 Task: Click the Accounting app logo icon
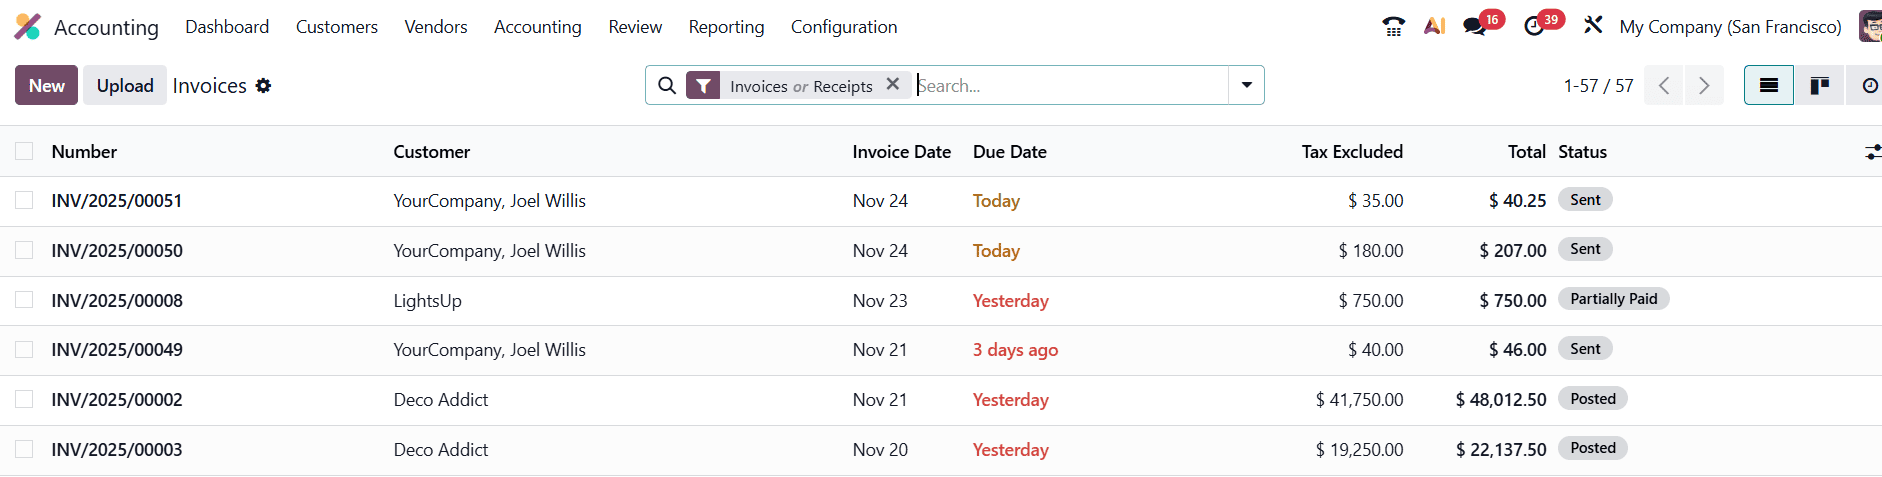point(27,27)
